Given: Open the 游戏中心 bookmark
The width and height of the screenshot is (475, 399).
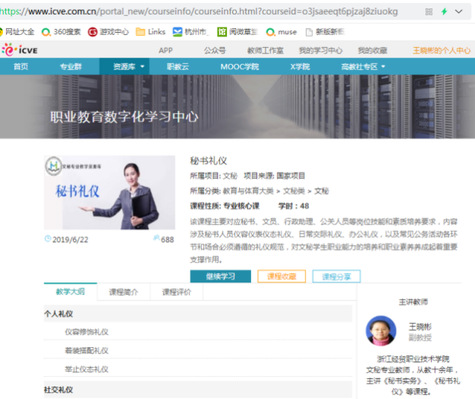Looking at the screenshot, I should [108, 32].
